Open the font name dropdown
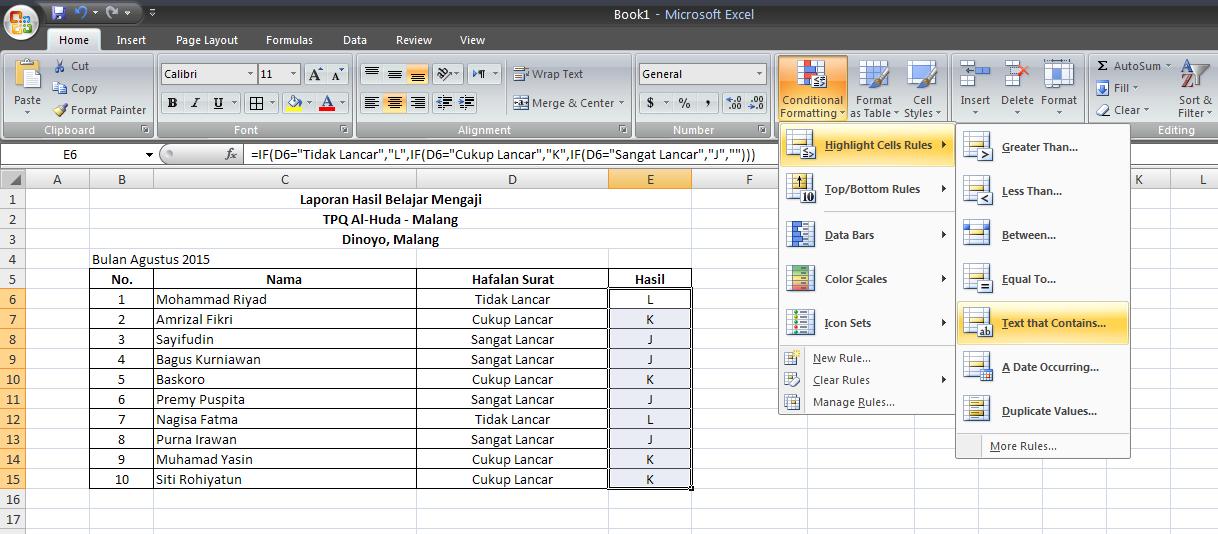This screenshot has width=1218, height=534. click(250, 74)
